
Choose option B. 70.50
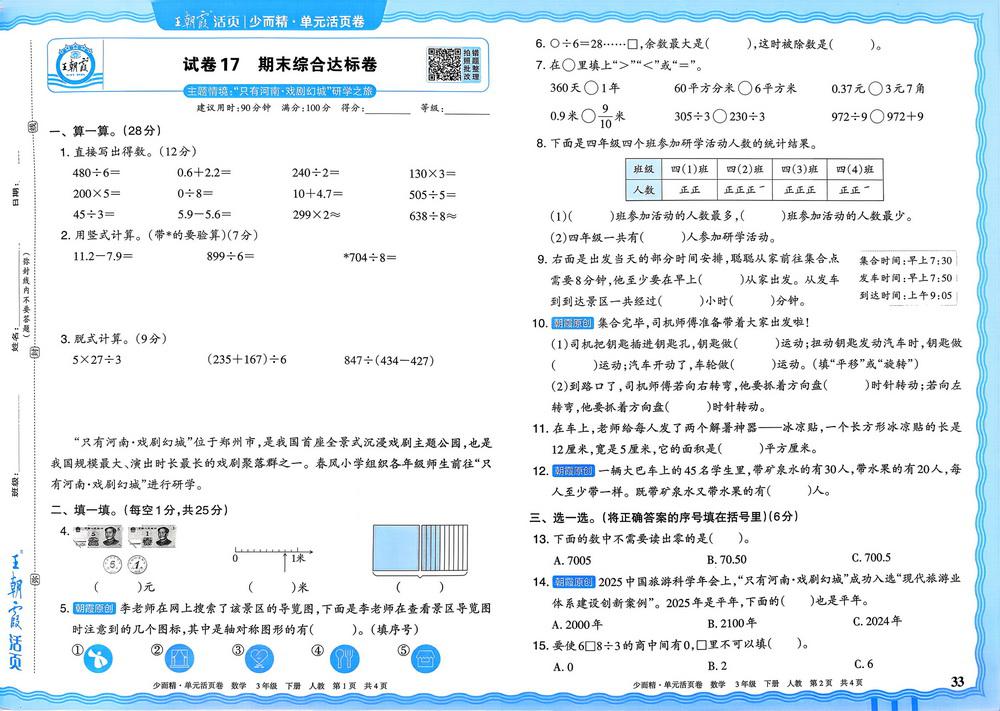pyautogui.click(x=727, y=560)
